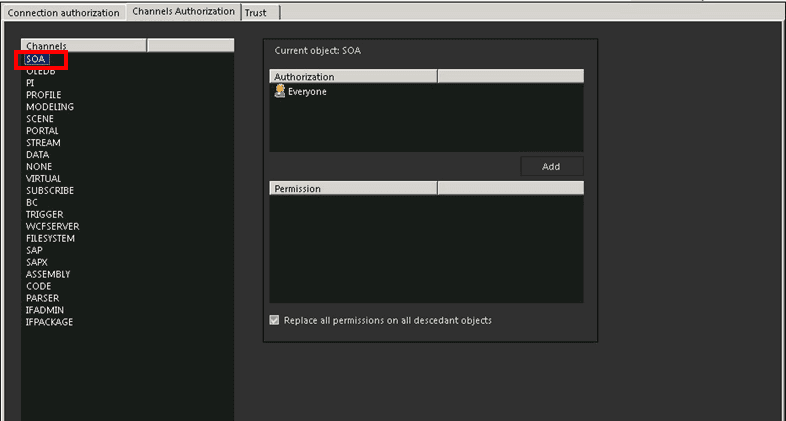Select the PI channel
This screenshot has height=421, width=786.
coord(30,83)
